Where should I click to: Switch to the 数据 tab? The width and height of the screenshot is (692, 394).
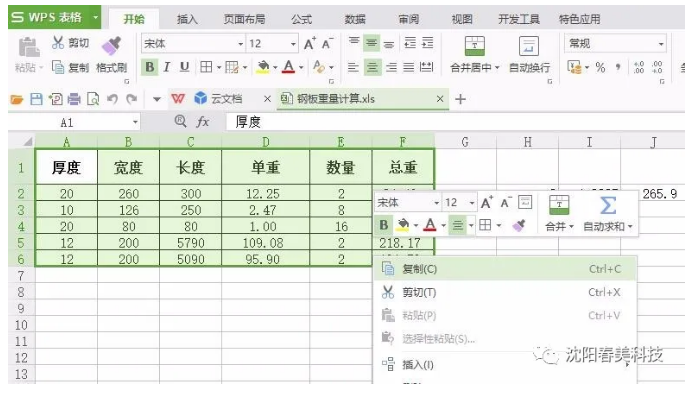pyautogui.click(x=355, y=19)
